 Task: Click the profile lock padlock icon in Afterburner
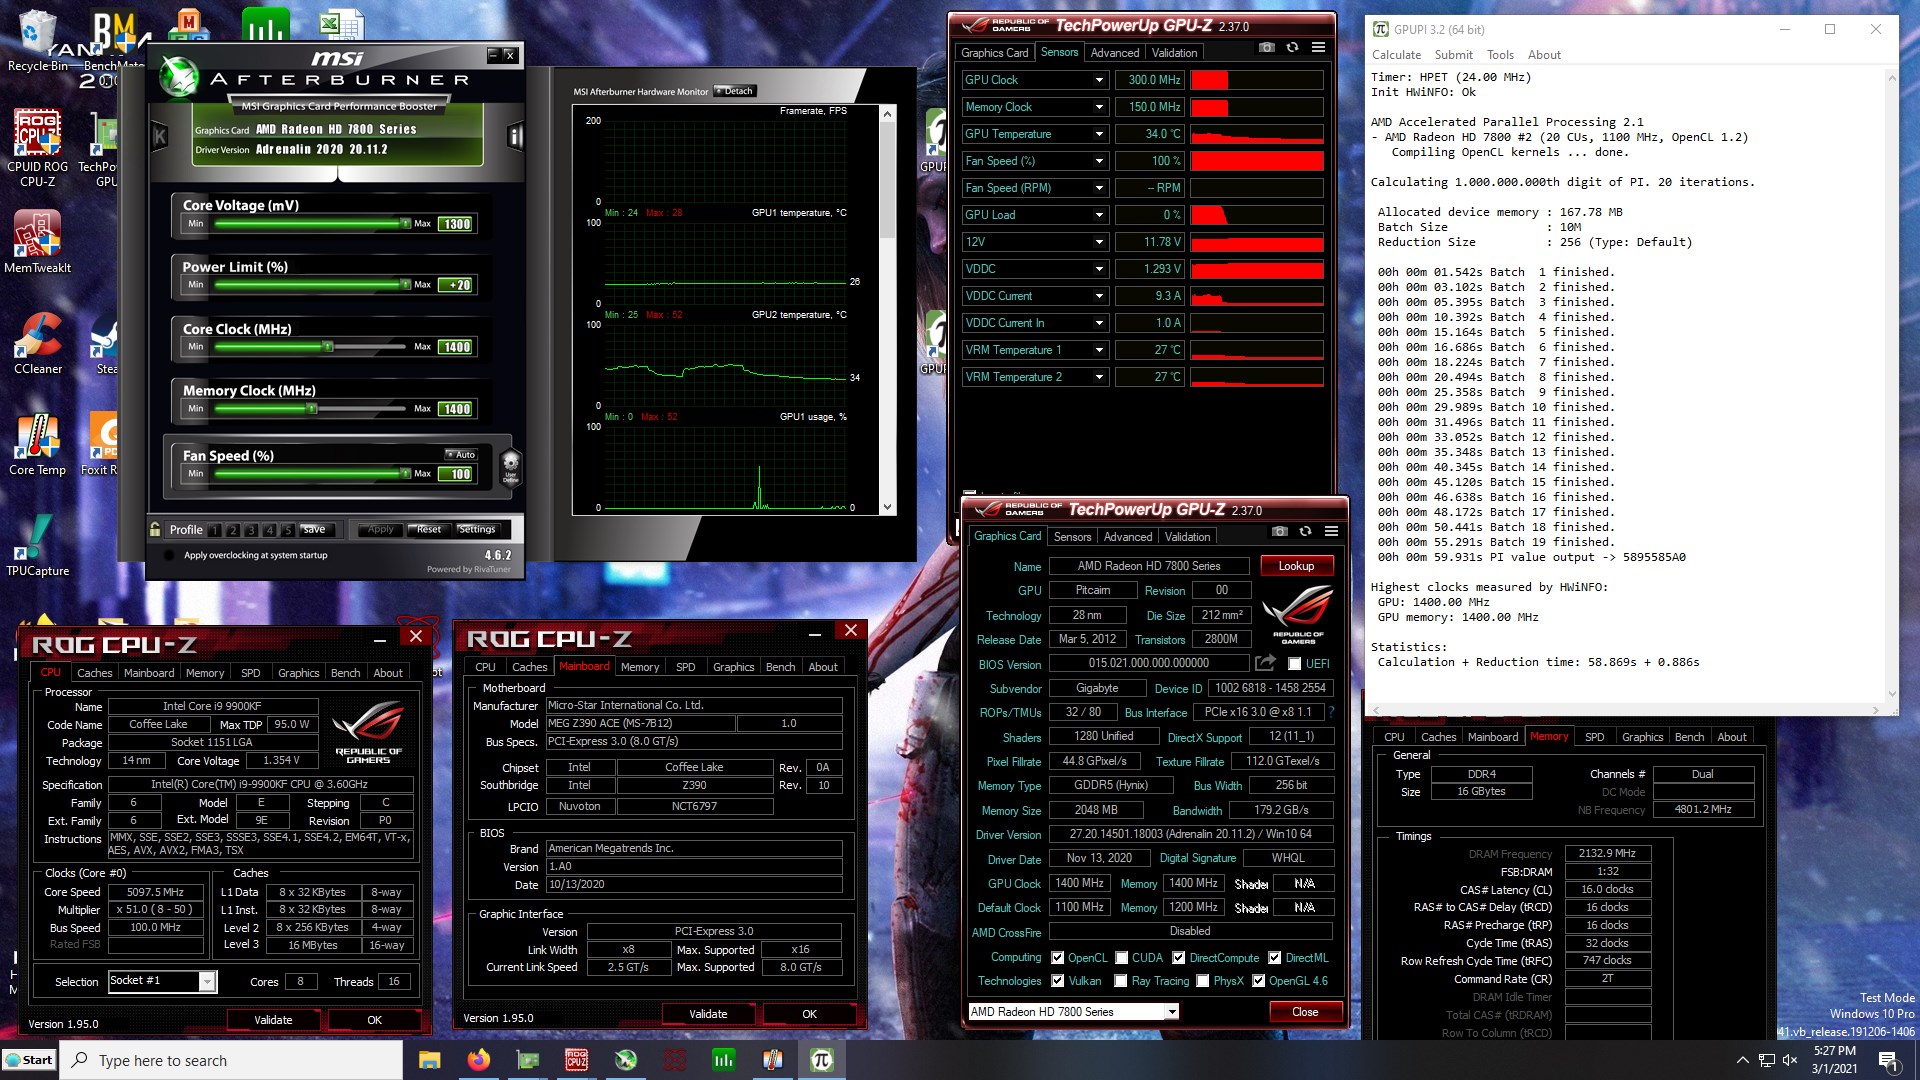[x=155, y=529]
